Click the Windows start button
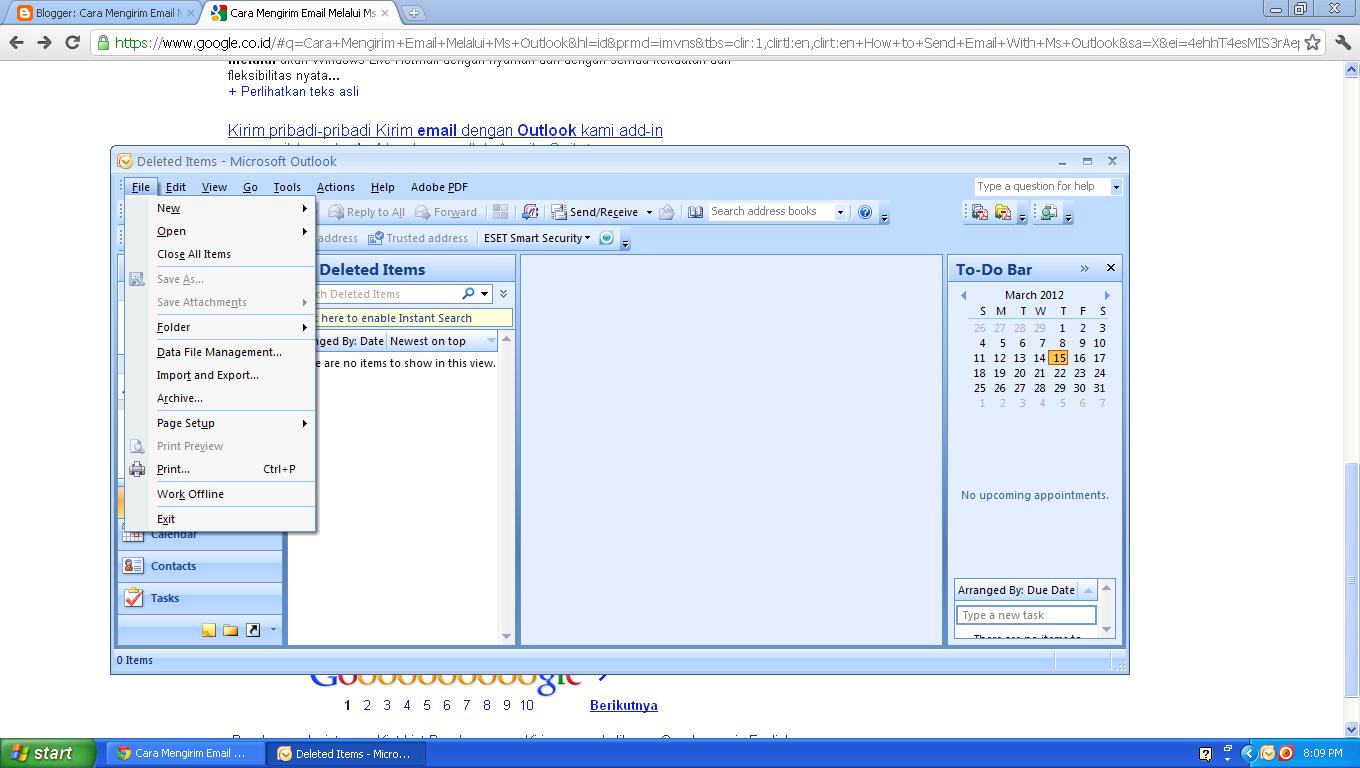Screen dimensions: 1360x768 click(48, 753)
